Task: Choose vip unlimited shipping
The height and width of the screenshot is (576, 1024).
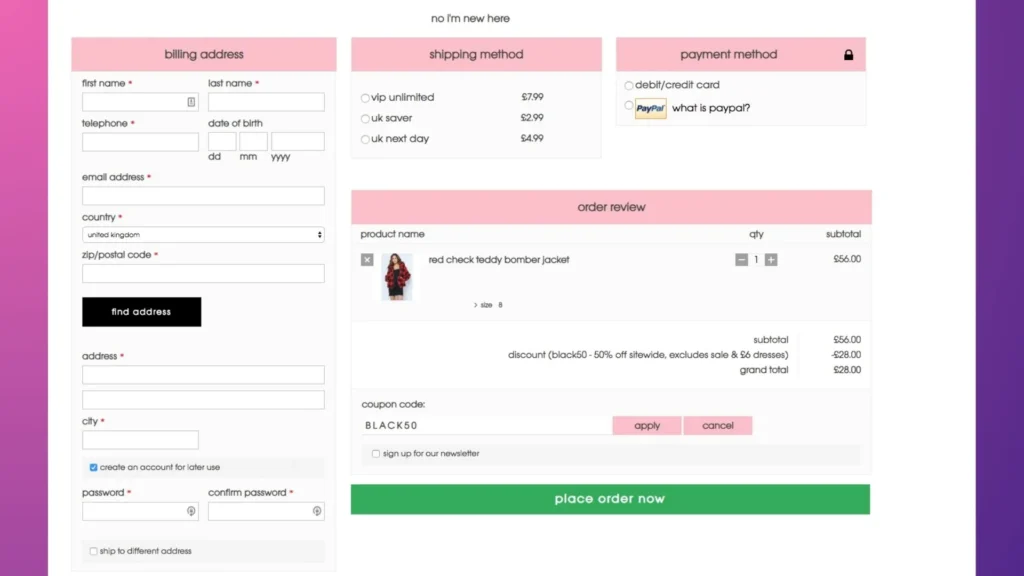Action: point(364,97)
